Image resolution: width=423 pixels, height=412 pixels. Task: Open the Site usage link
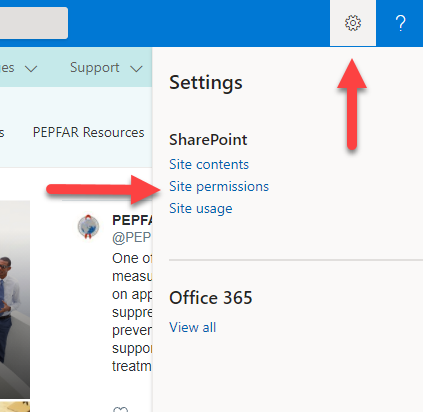click(x=201, y=209)
